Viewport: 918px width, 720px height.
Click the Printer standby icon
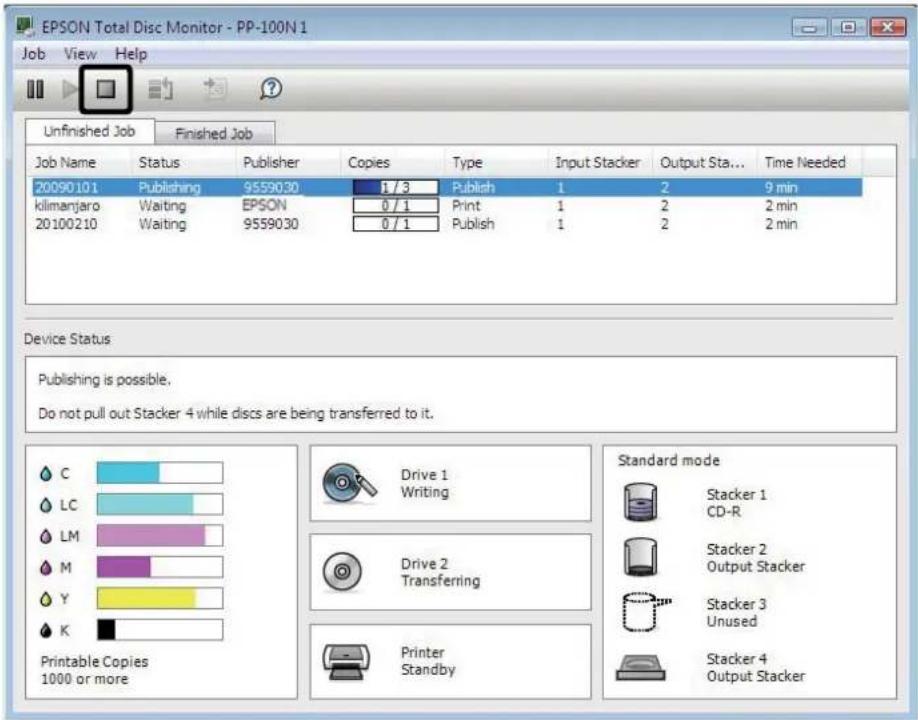pyautogui.click(x=346, y=662)
